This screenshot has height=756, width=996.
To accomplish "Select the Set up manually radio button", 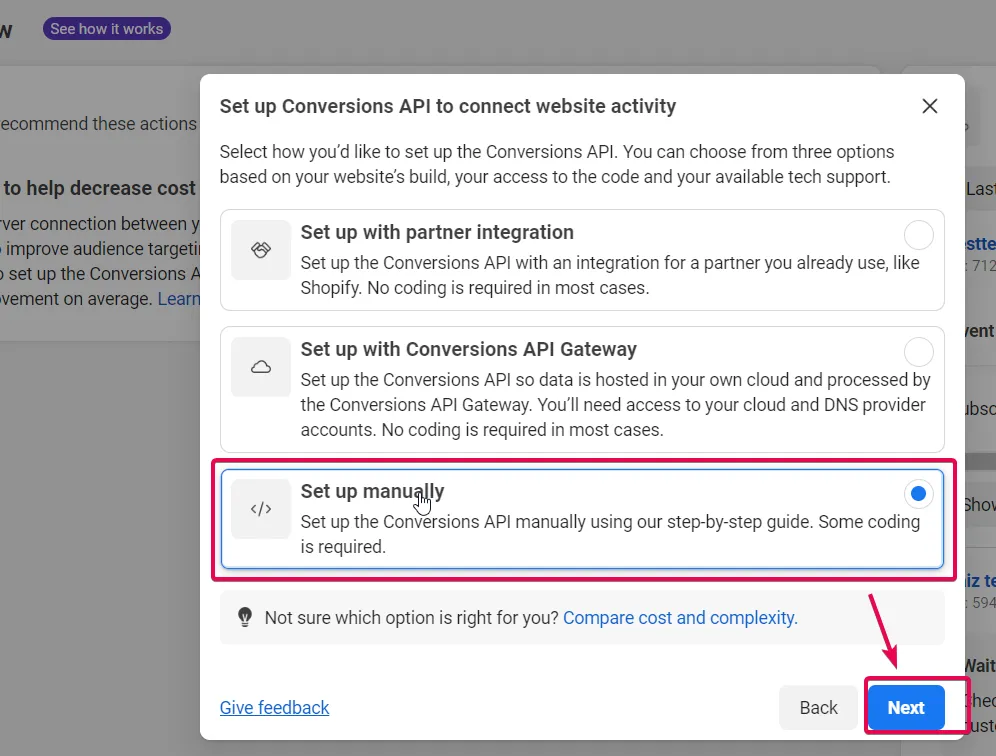I will [918, 494].
